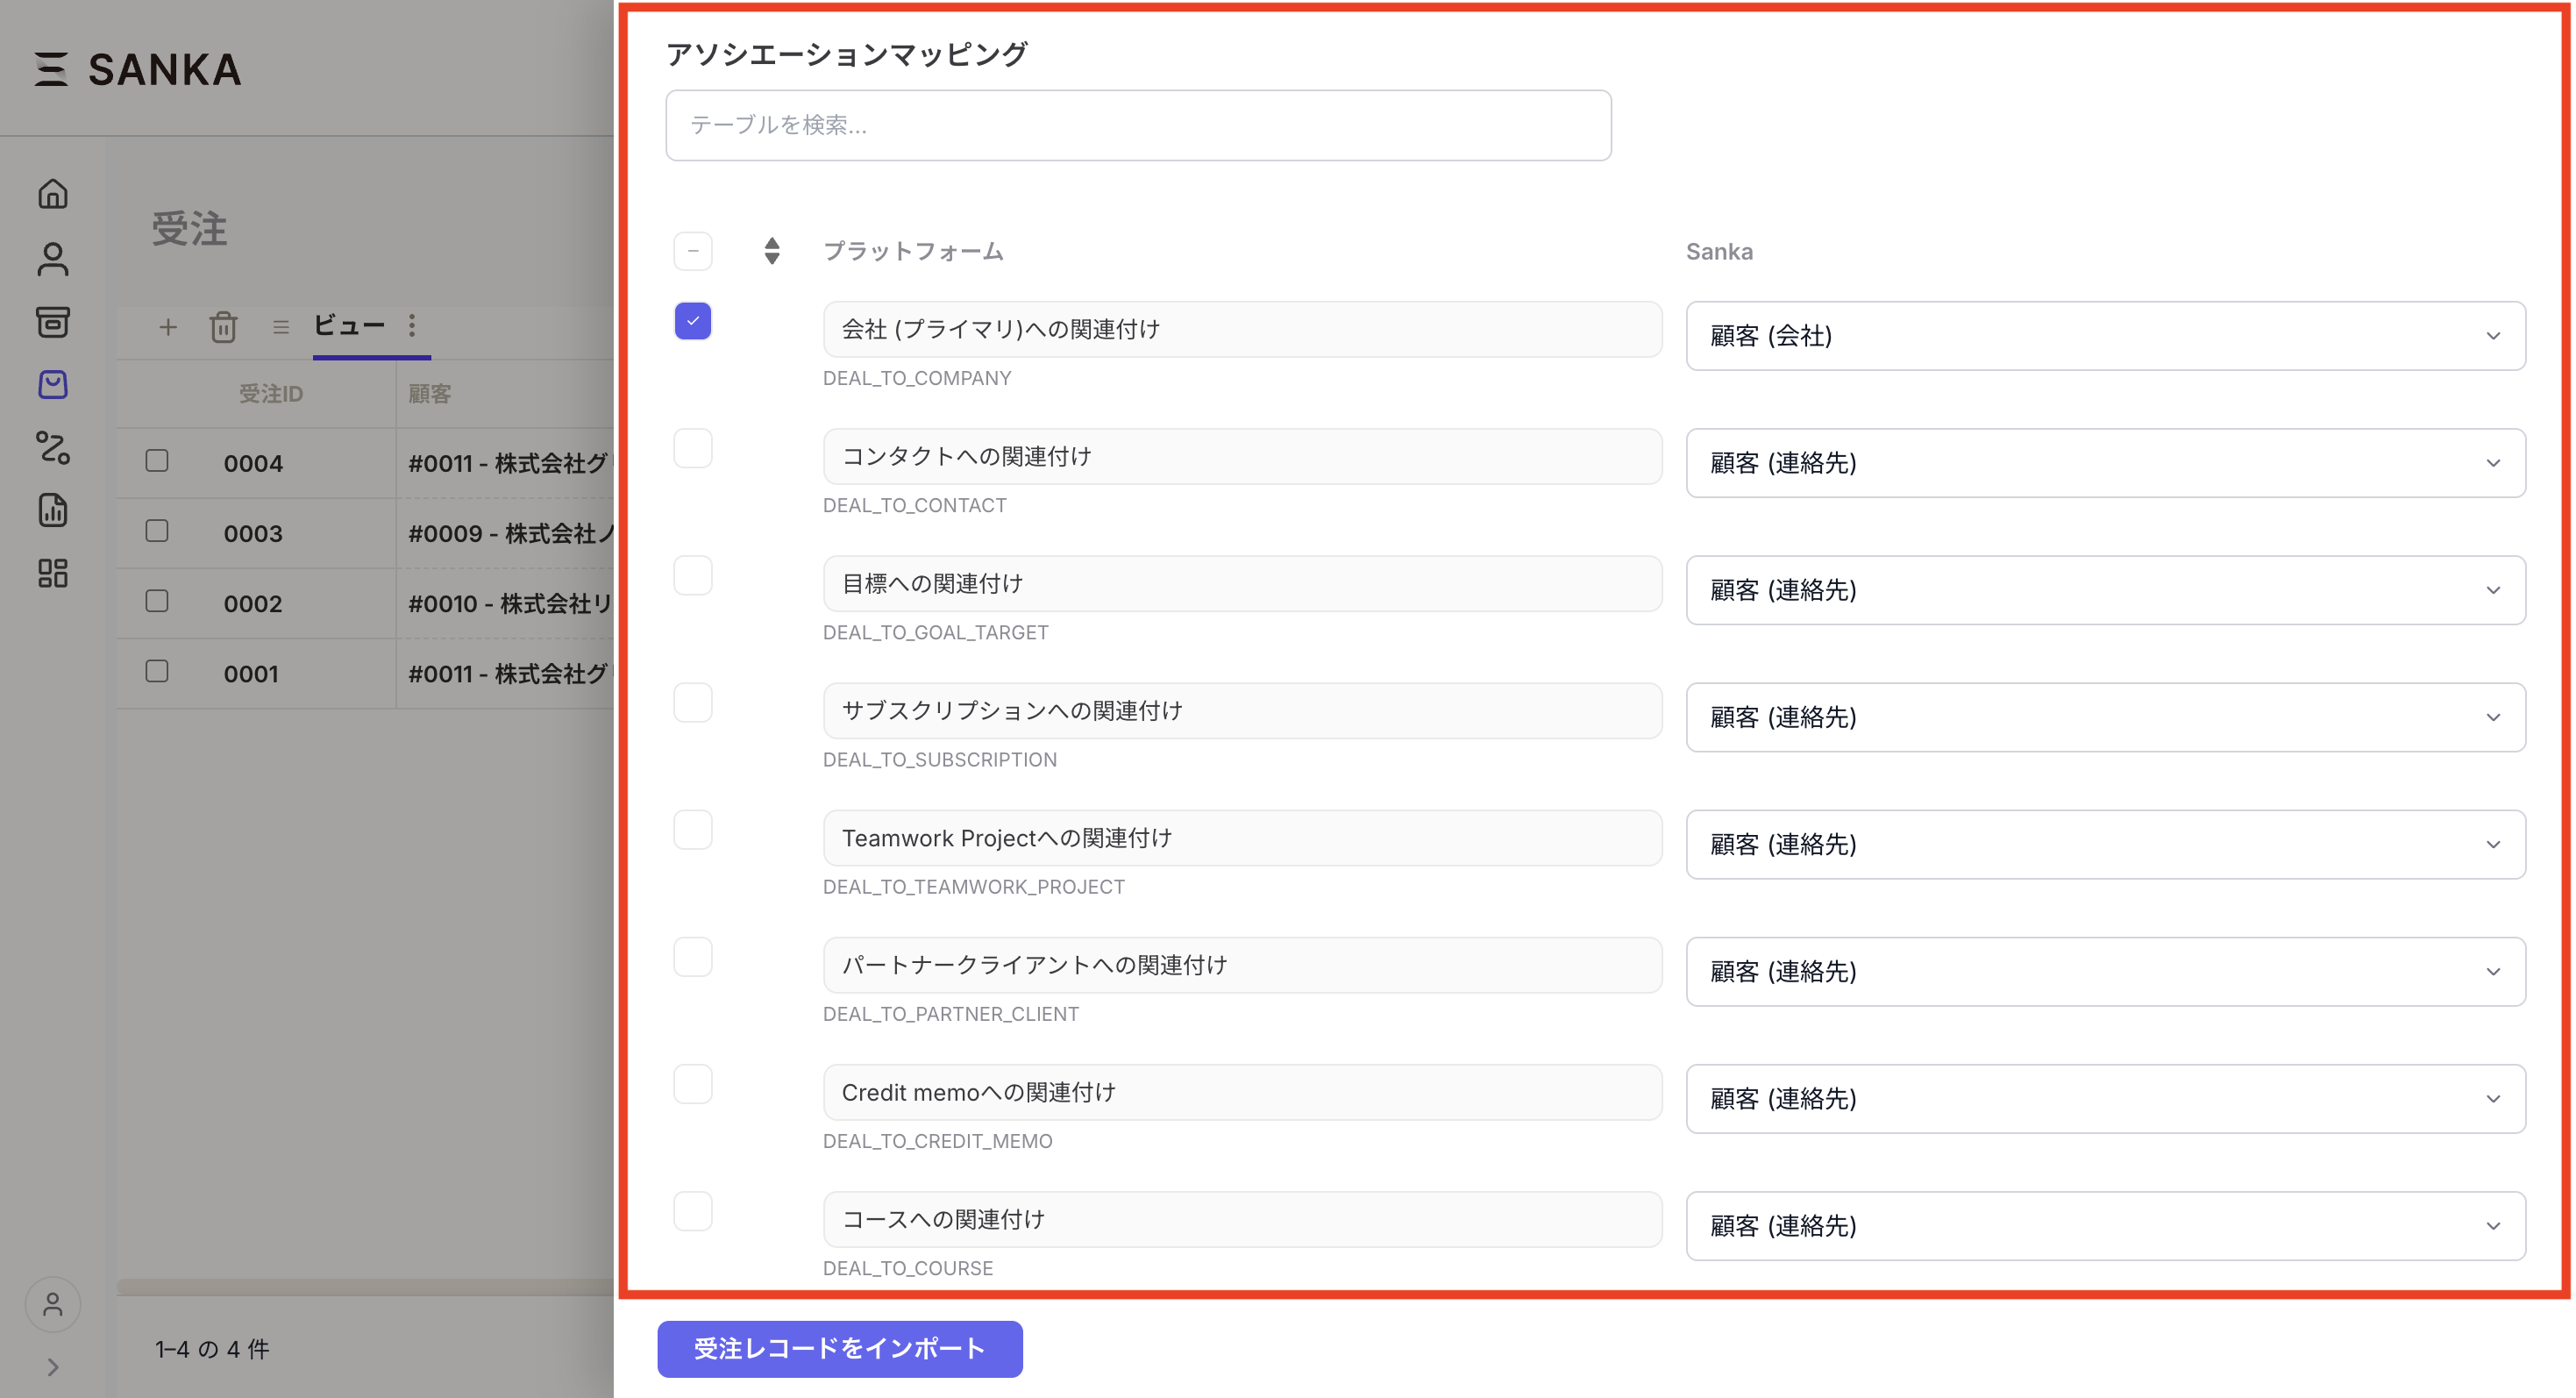Enable the DEAL_TO_SUBSCRIPTION mapping checkbox
This screenshot has width=2576, height=1398.
click(x=693, y=703)
